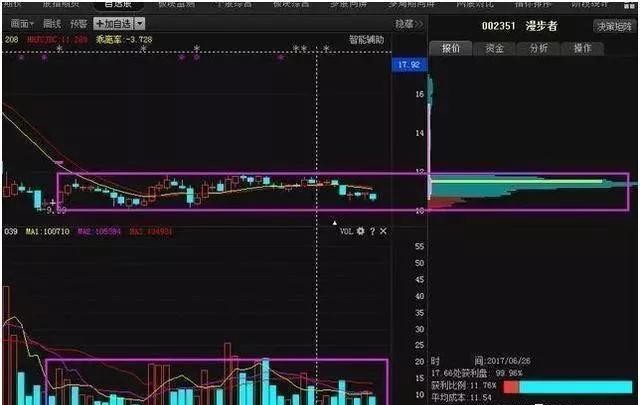Expand the arrow next to +加自选
Viewport: 640px width, 405px height.
[140, 24]
